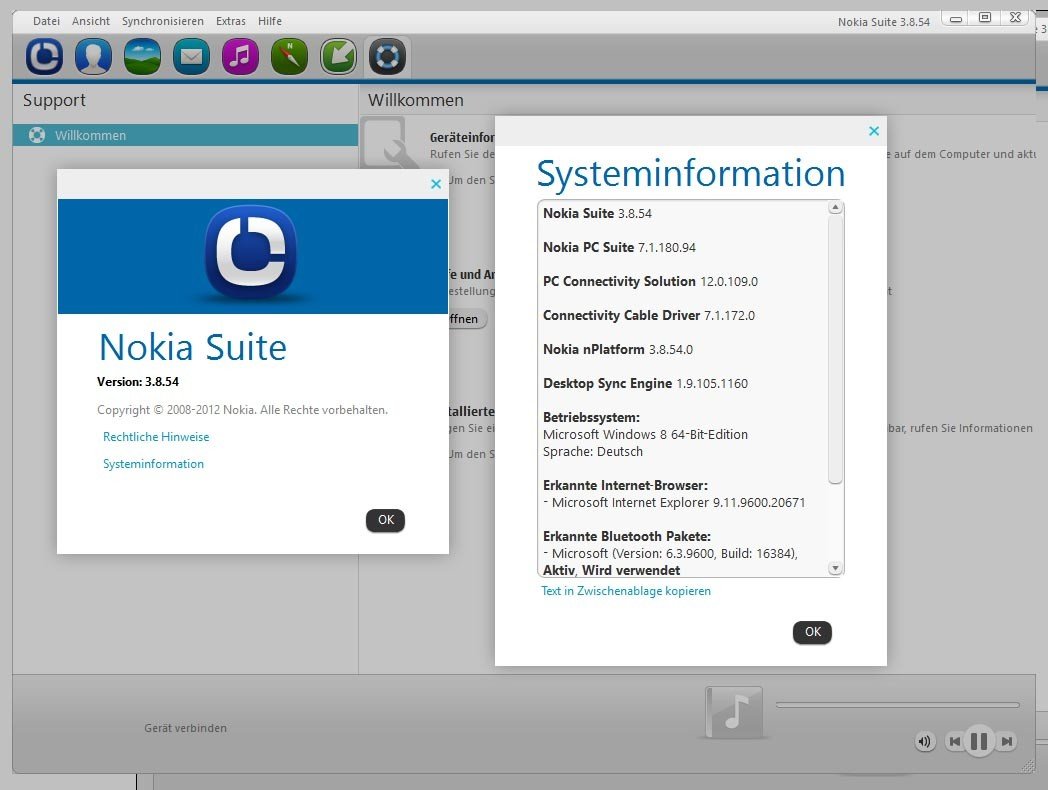The width and height of the screenshot is (1048, 790).
Task: Open the Synchronisieren menu
Action: pyautogui.click(x=162, y=21)
